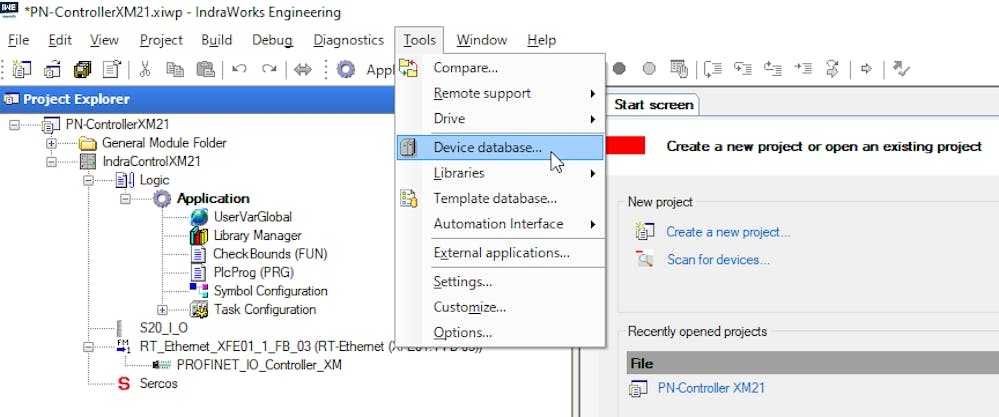
Task: Click the Undo arrow icon
Action: pos(240,69)
